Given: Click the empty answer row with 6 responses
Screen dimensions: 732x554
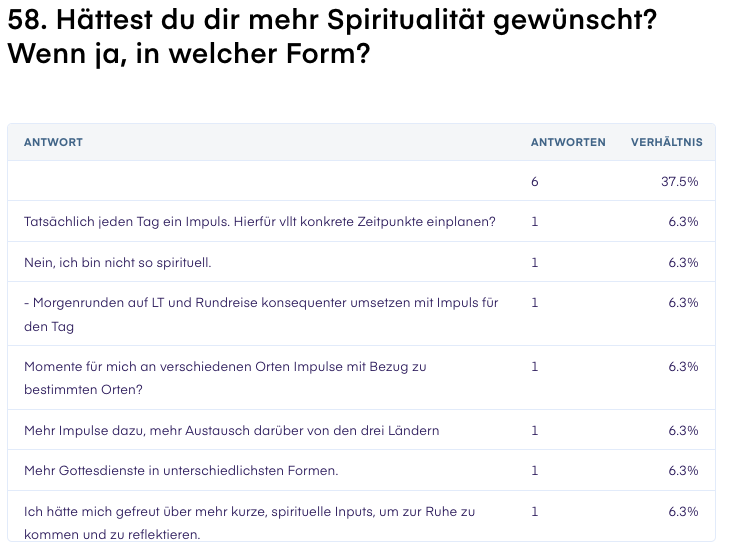Looking at the screenshot, I should pos(361,181).
